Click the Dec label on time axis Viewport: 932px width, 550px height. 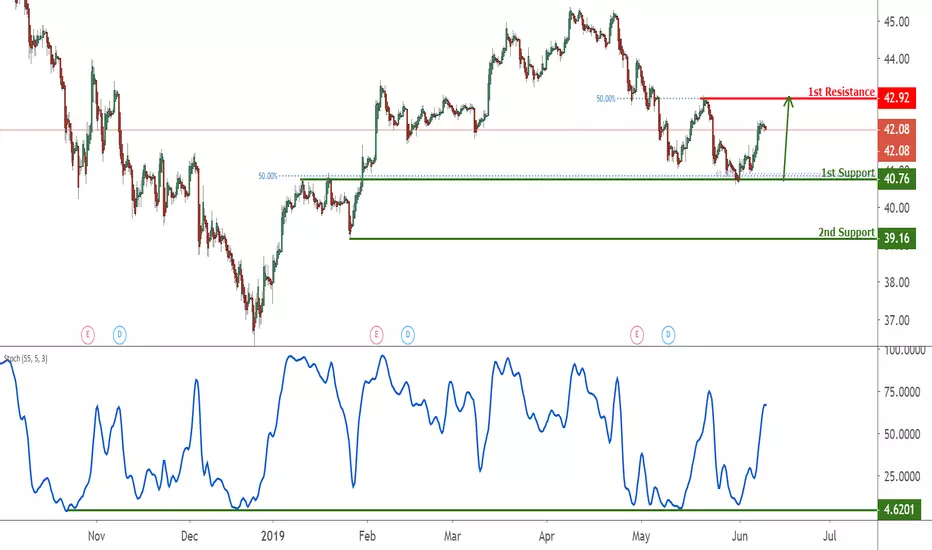(189, 536)
